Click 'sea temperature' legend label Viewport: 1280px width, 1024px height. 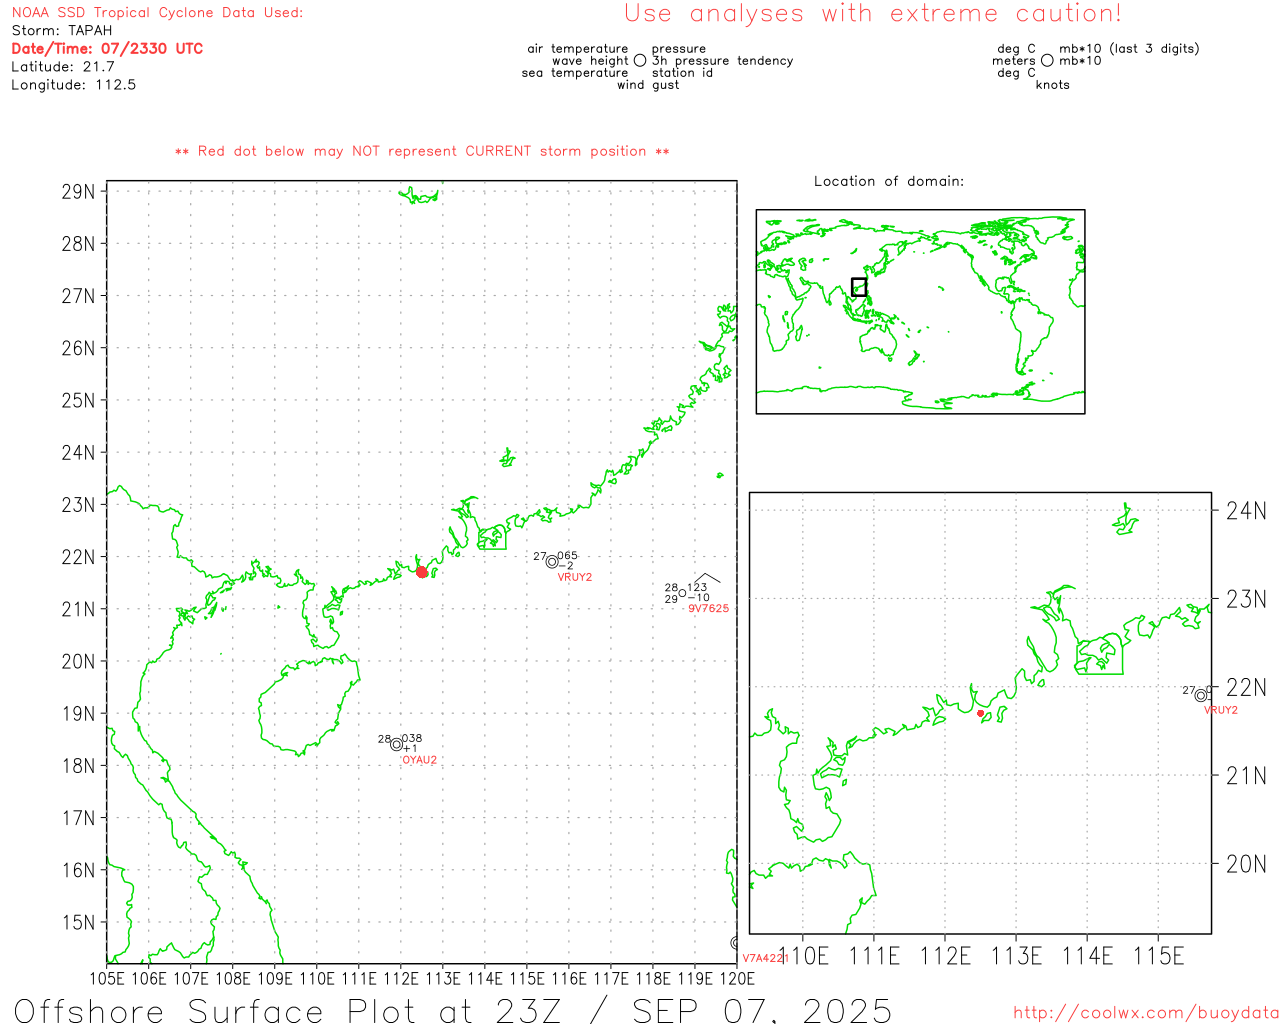click(575, 73)
